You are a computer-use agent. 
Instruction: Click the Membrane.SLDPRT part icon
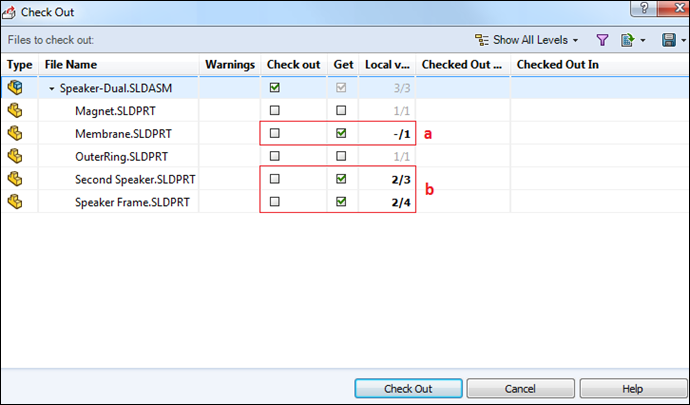point(15,133)
